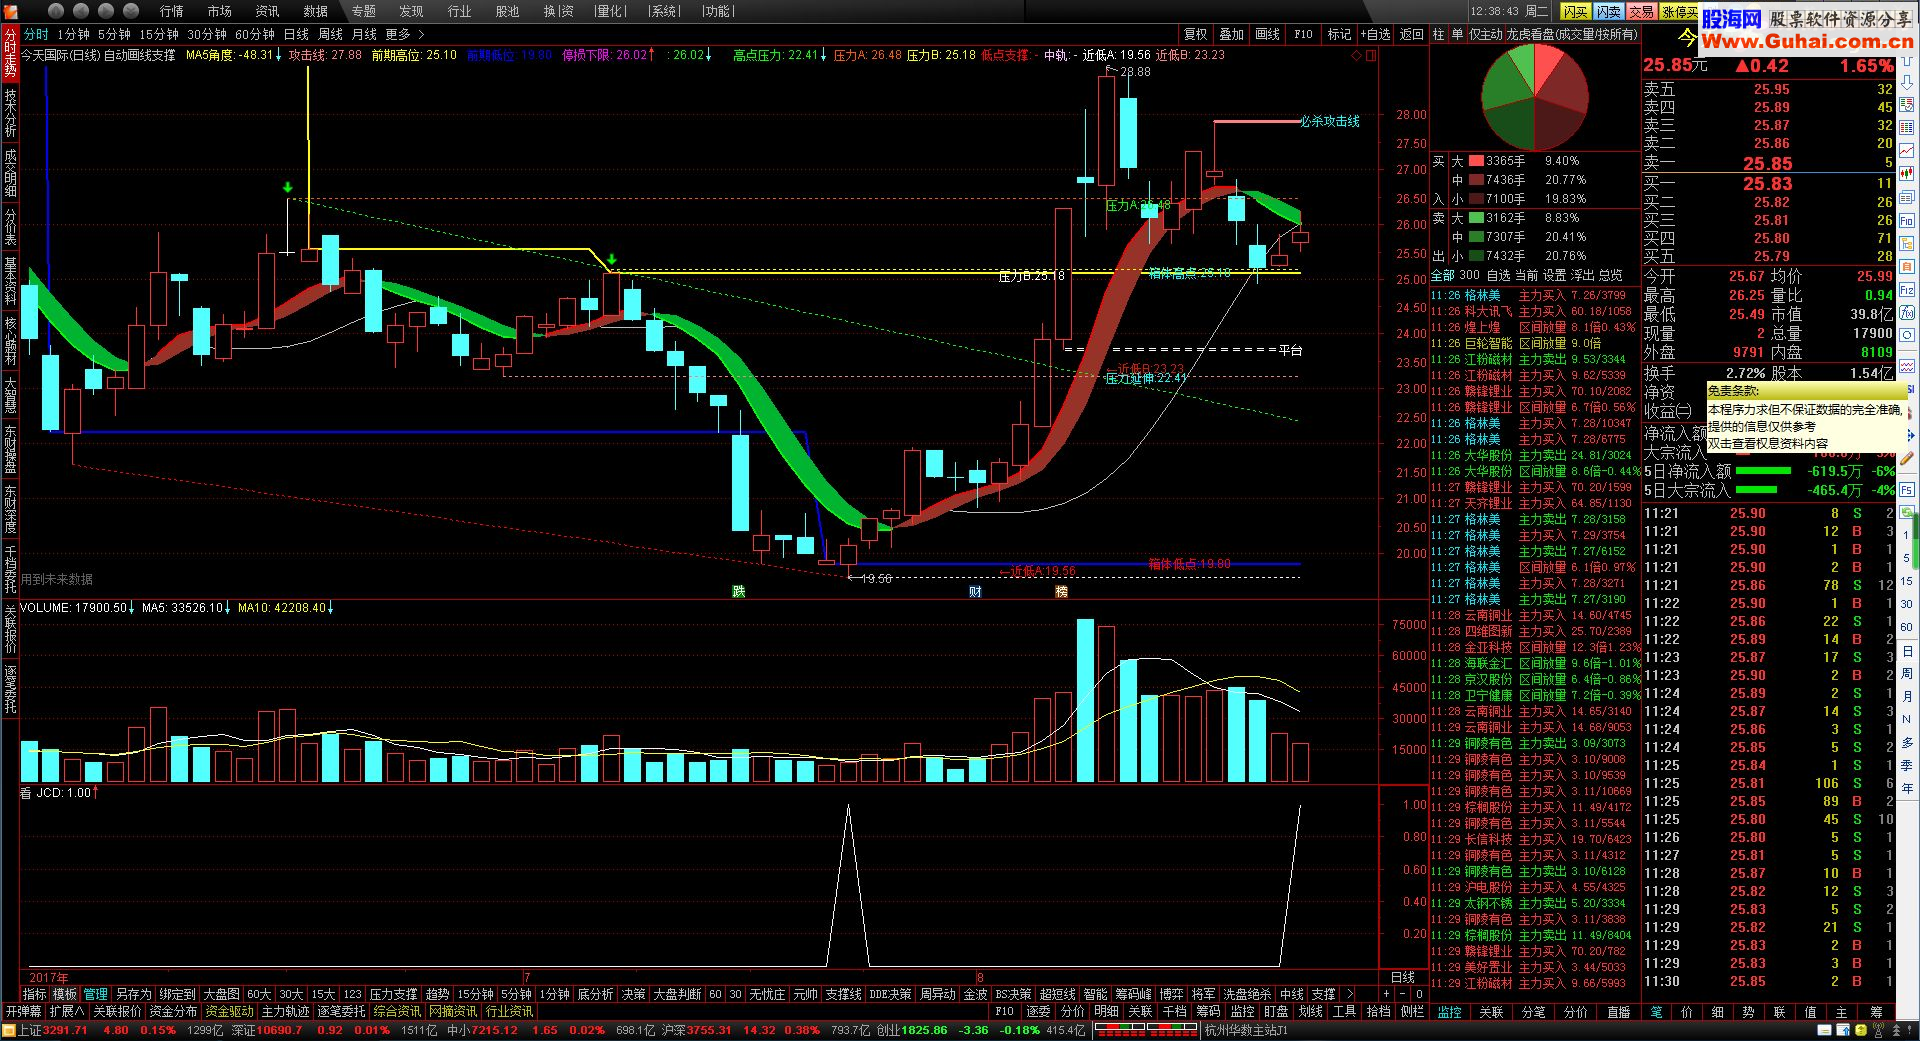This screenshot has width=1920, height=1041.
Task: Click the 趋势 indicator tab
Action: (437, 994)
